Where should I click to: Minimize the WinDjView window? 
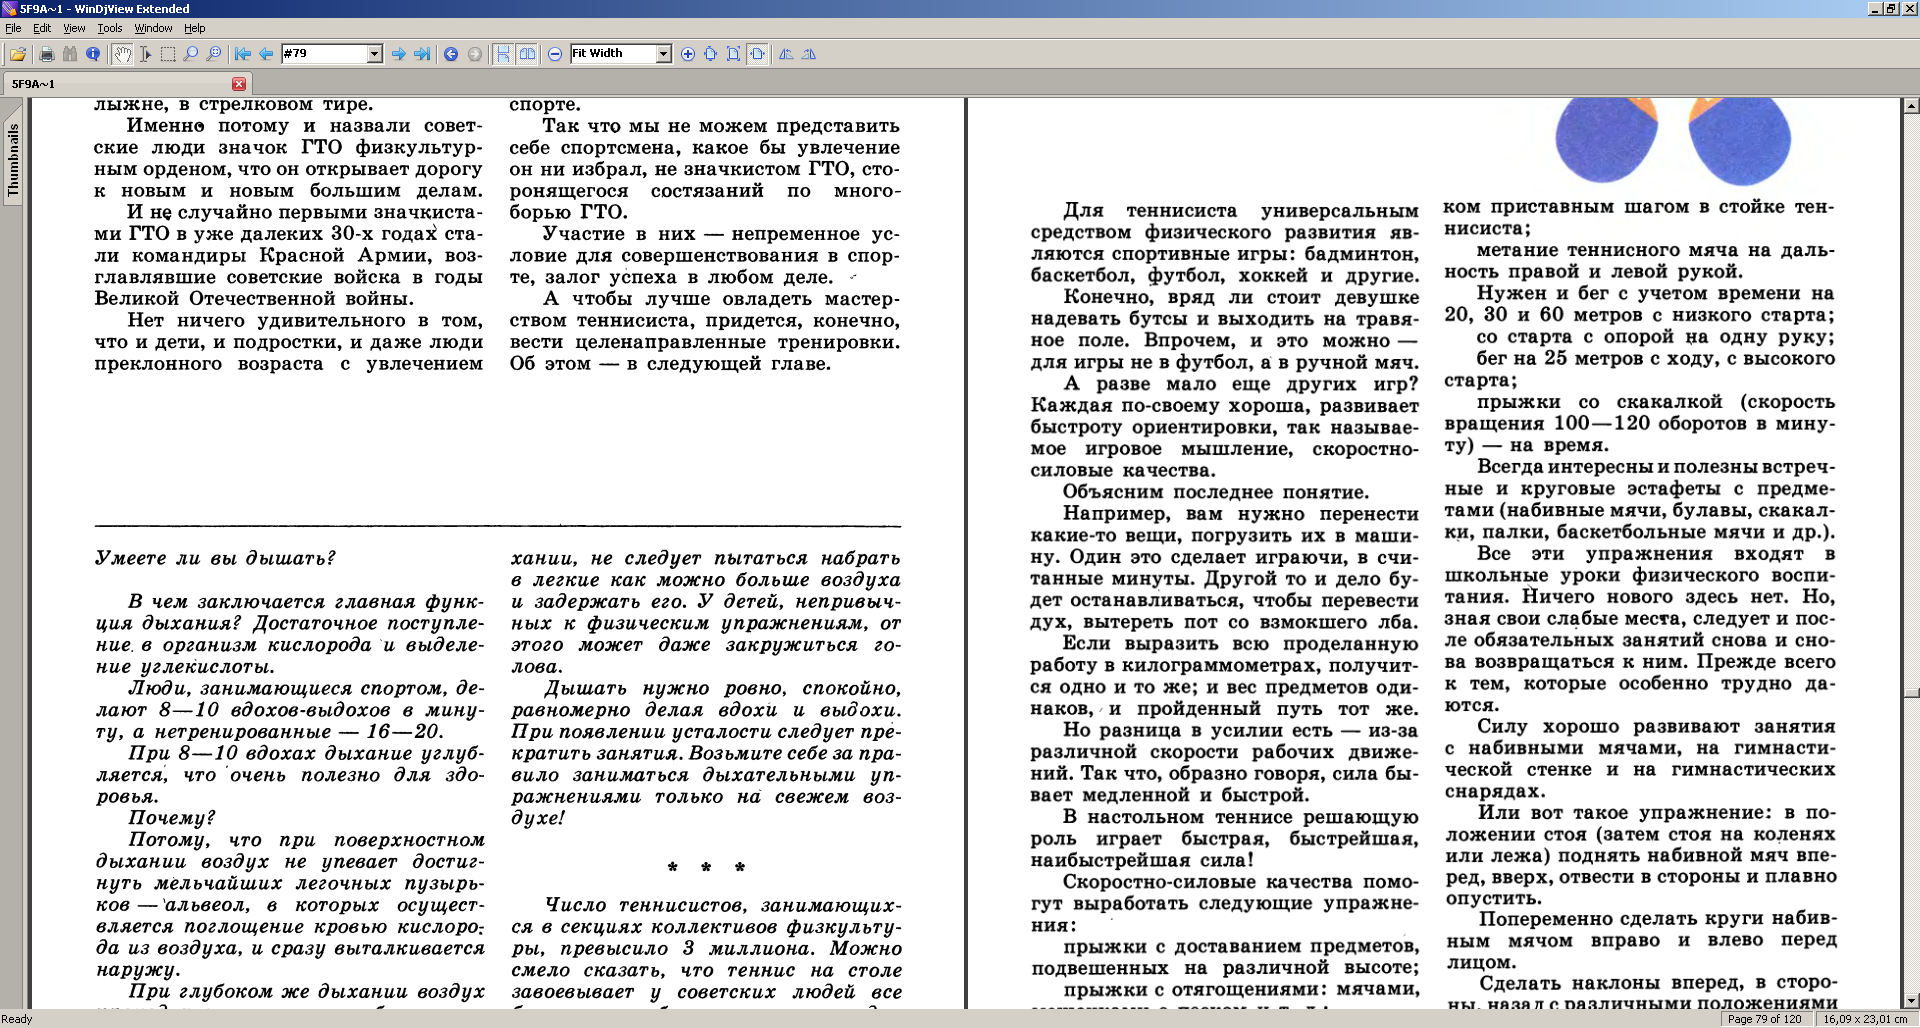1875,9
